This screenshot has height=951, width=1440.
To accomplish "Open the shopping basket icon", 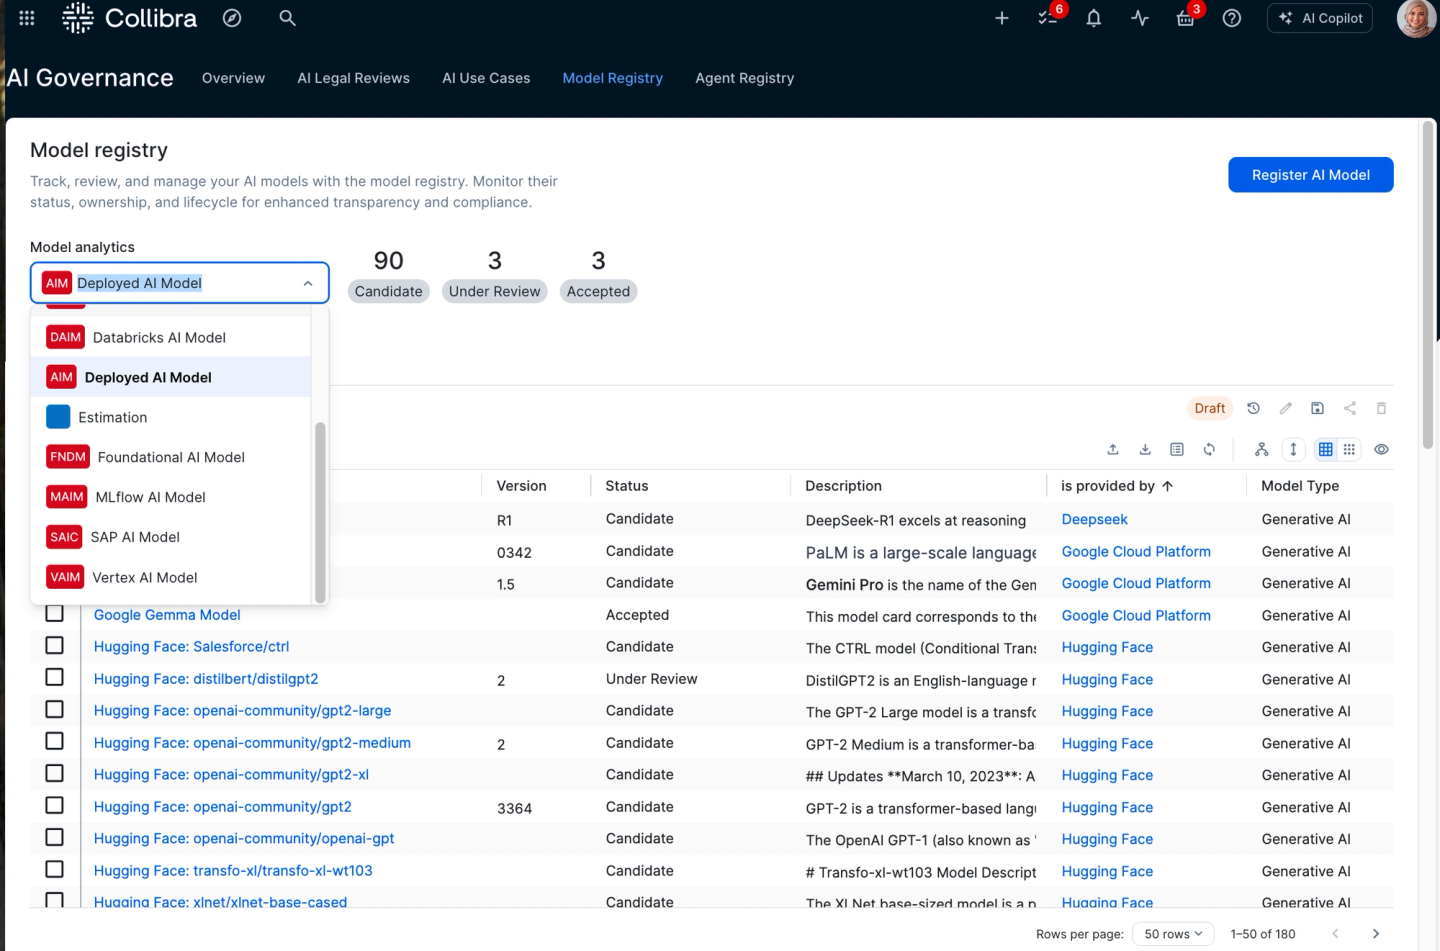I will click(1186, 18).
